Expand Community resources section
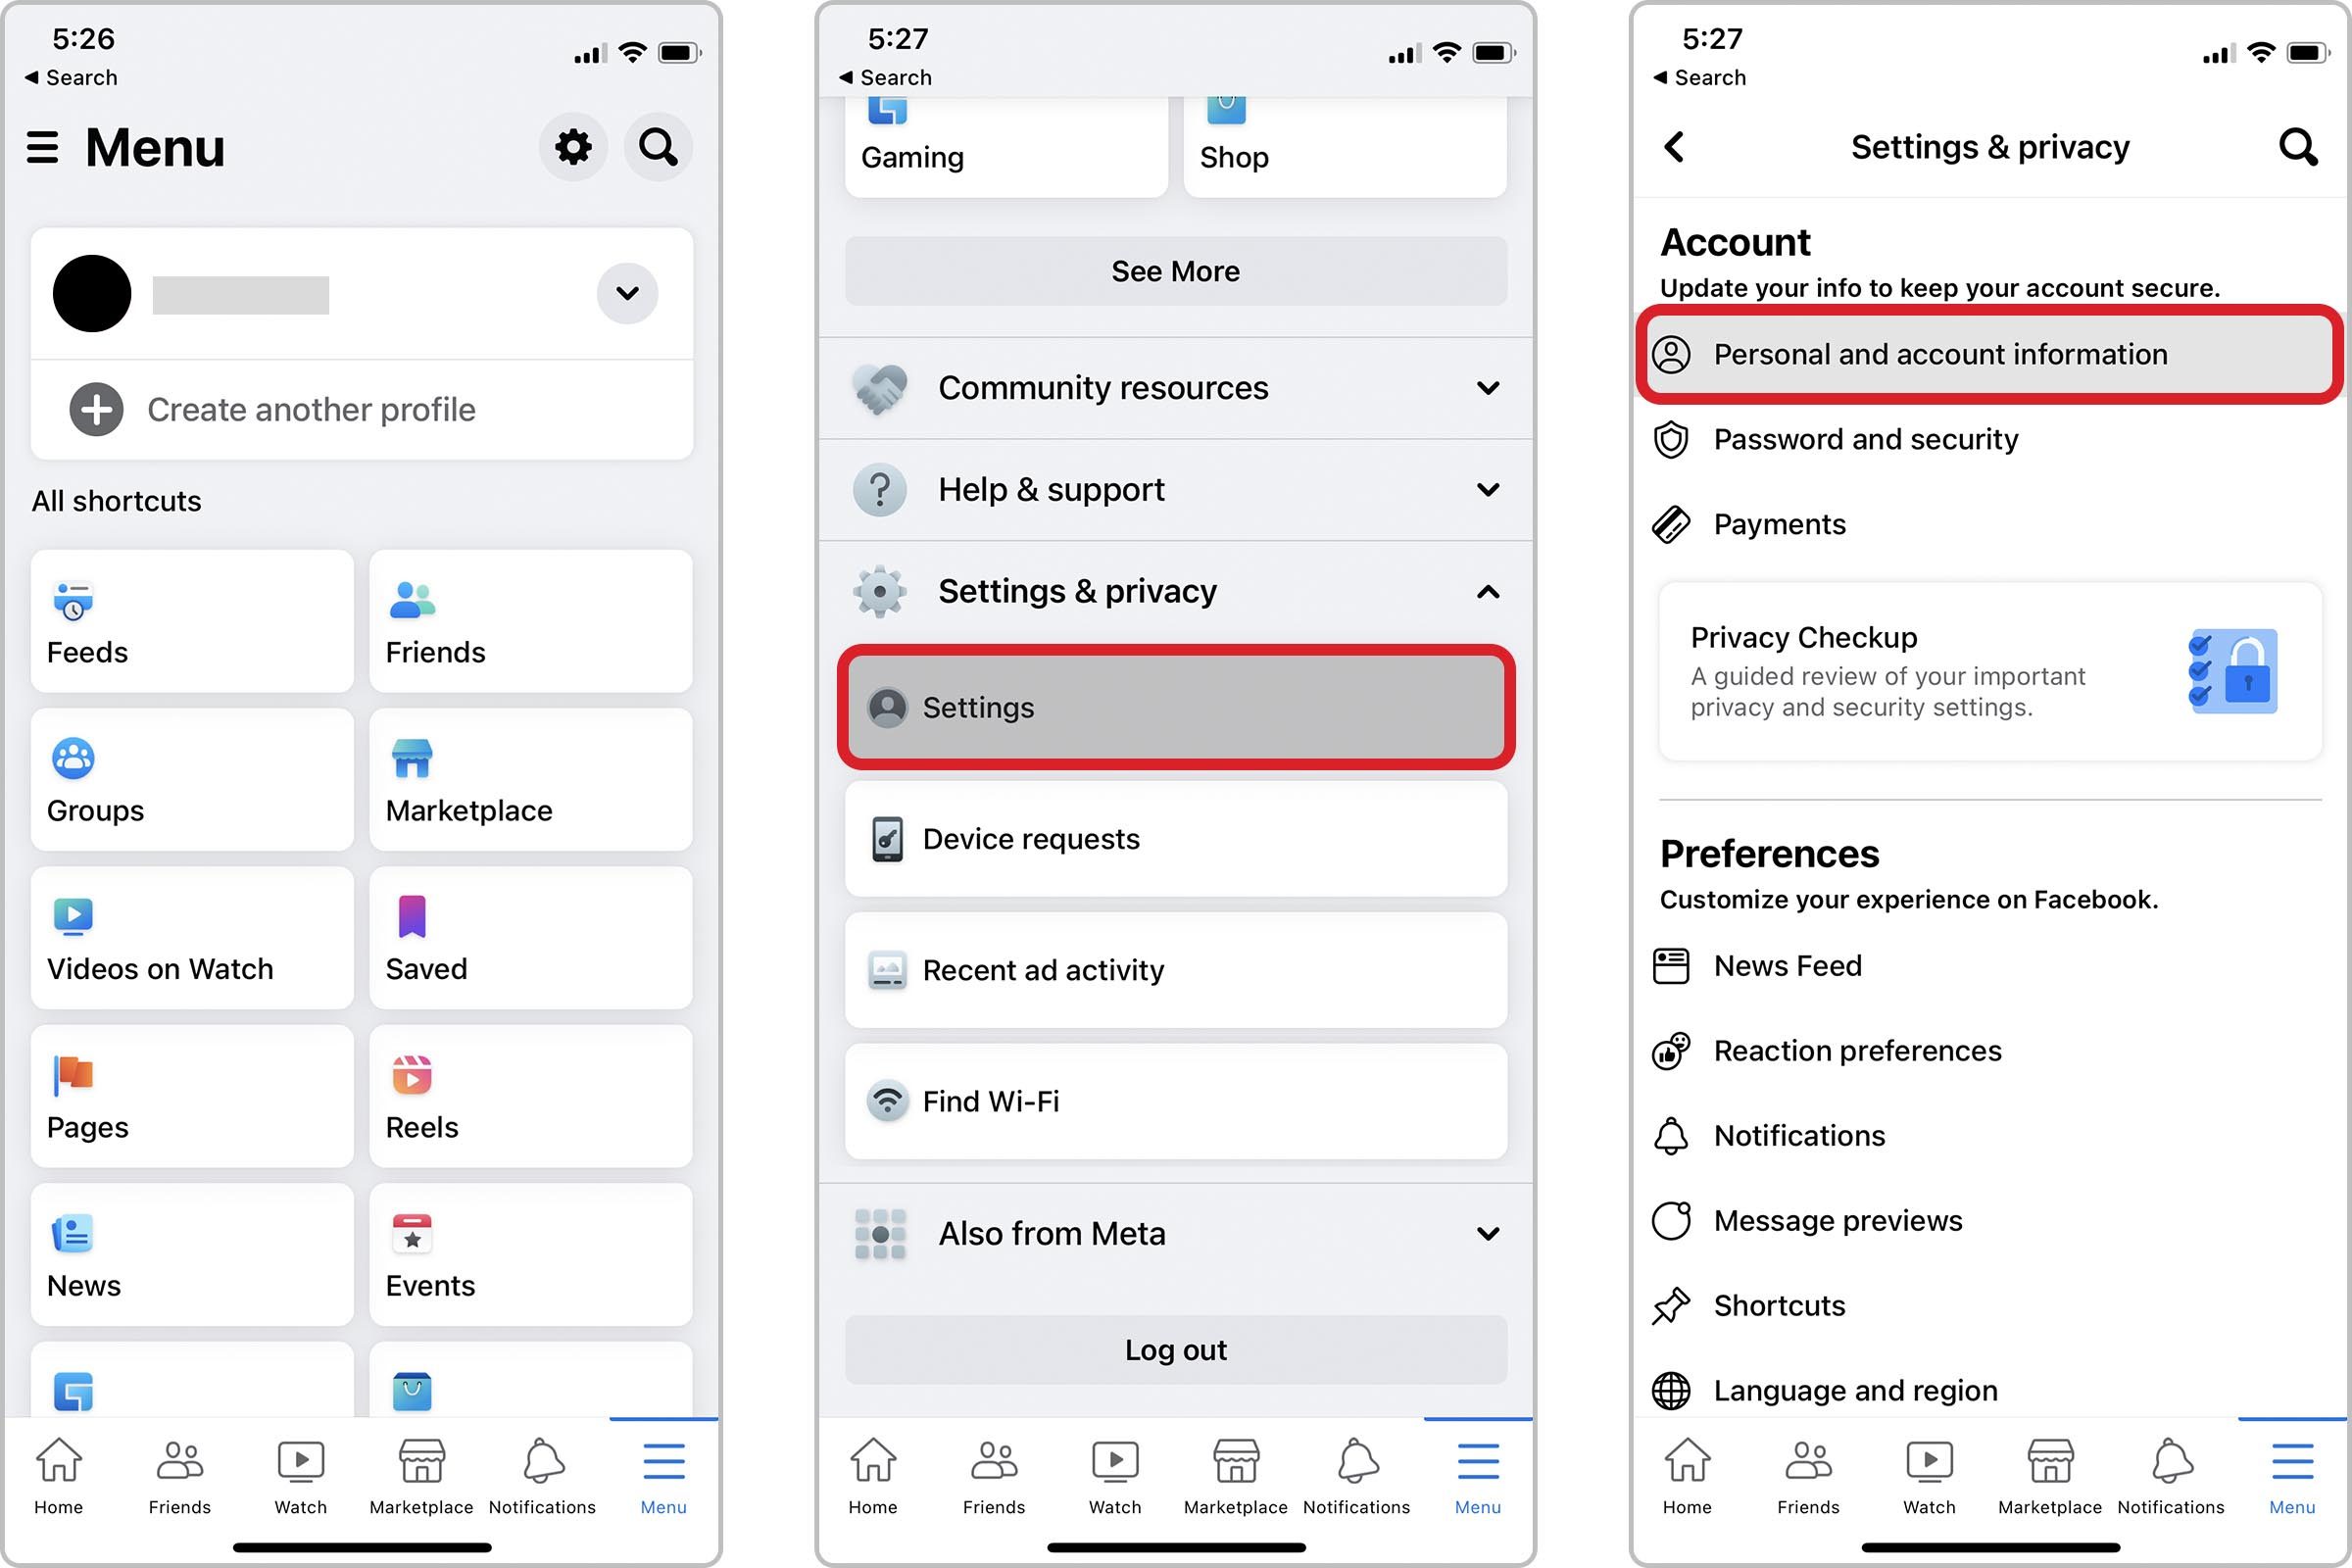Screen dimensions: 2352x1568 [1174, 388]
